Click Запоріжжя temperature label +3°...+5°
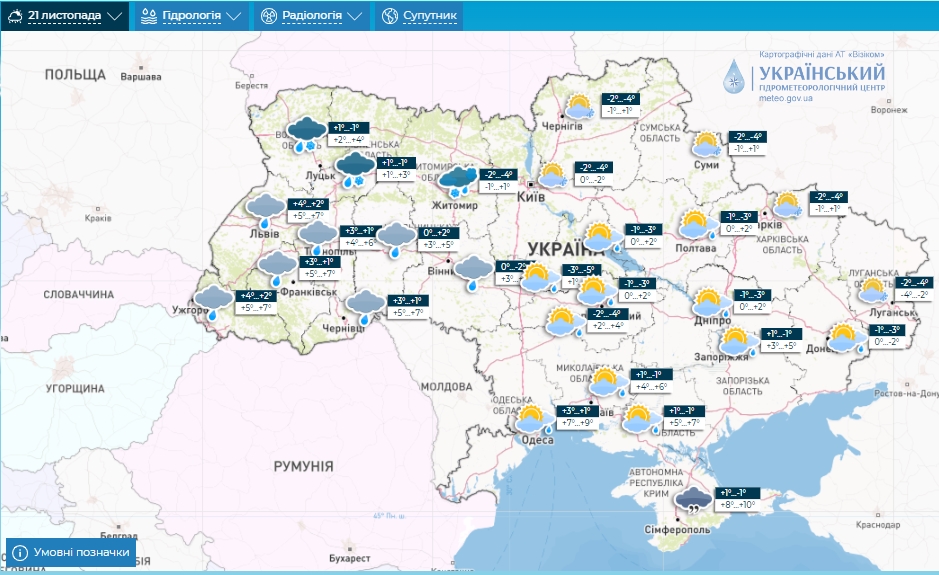This screenshot has height=575, width=939. pos(782,345)
